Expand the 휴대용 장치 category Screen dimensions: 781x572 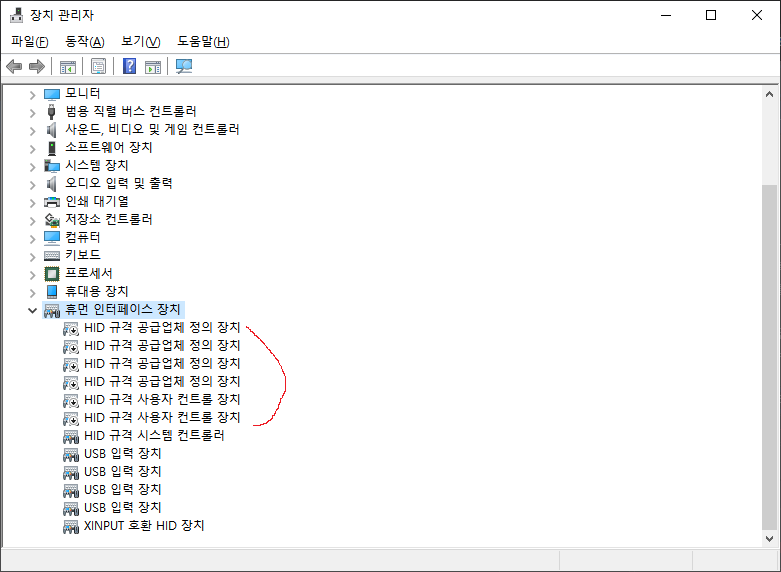click(x=32, y=292)
